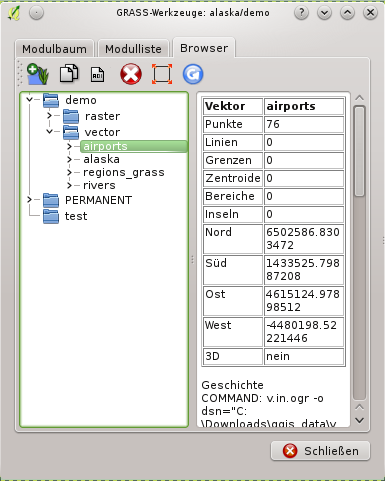Click the Ost coordinate value

point(304,301)
